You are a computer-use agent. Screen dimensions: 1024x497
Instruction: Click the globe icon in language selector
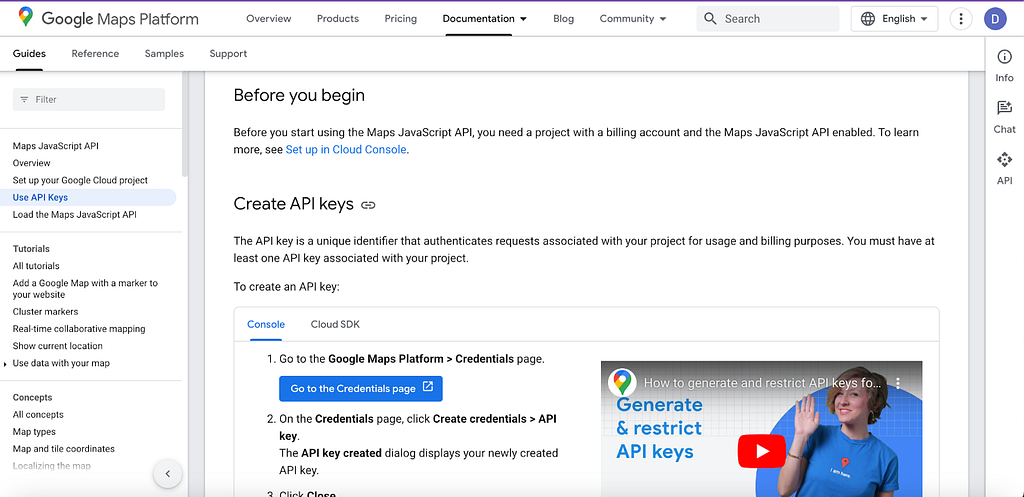point(868,19)
